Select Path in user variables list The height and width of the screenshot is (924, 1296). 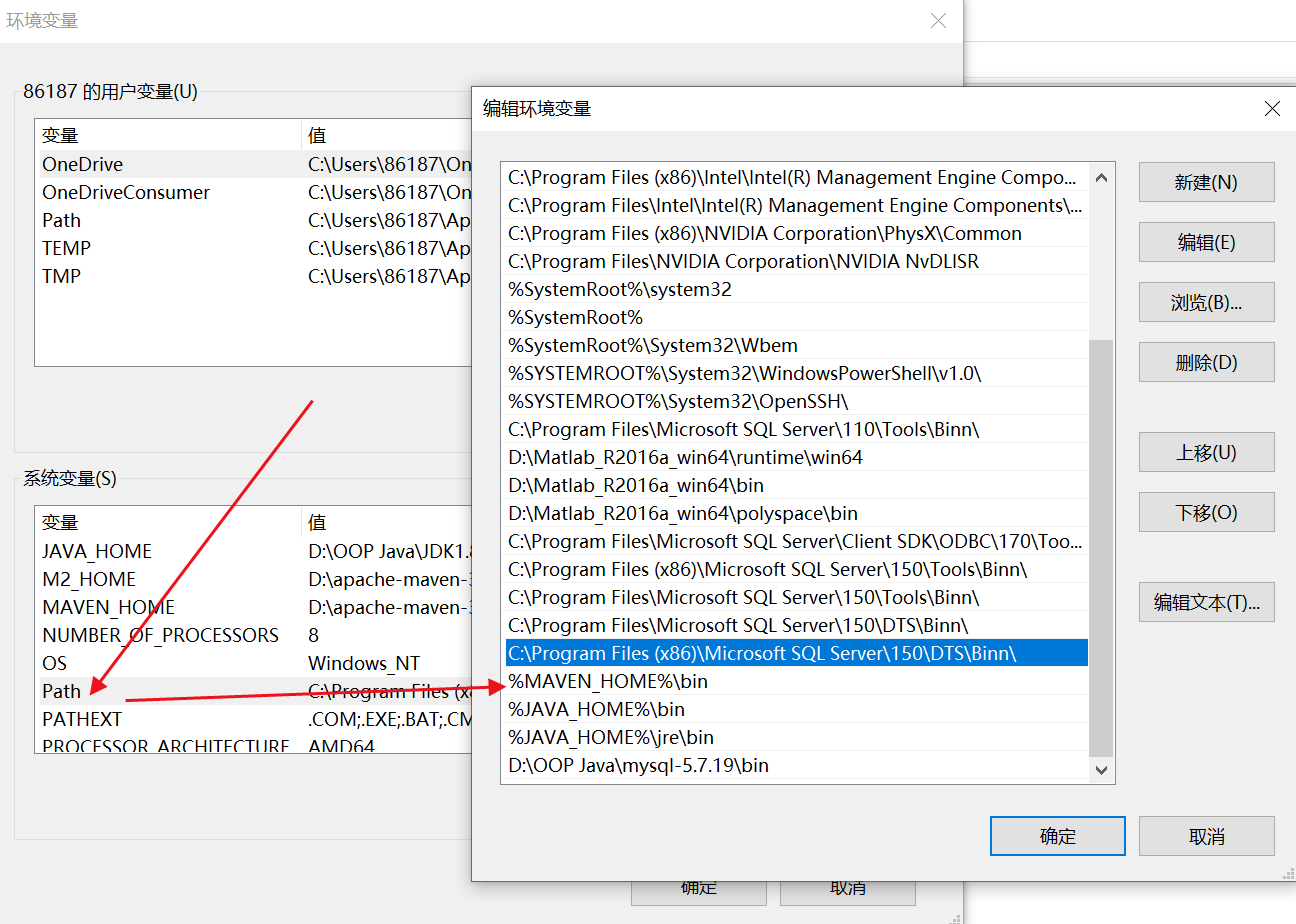254,220
